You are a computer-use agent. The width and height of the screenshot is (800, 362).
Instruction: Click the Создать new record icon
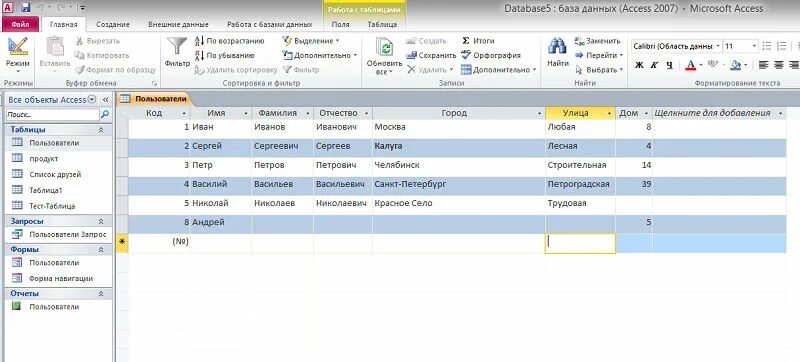pyautogui.click(x=411, y=41)
